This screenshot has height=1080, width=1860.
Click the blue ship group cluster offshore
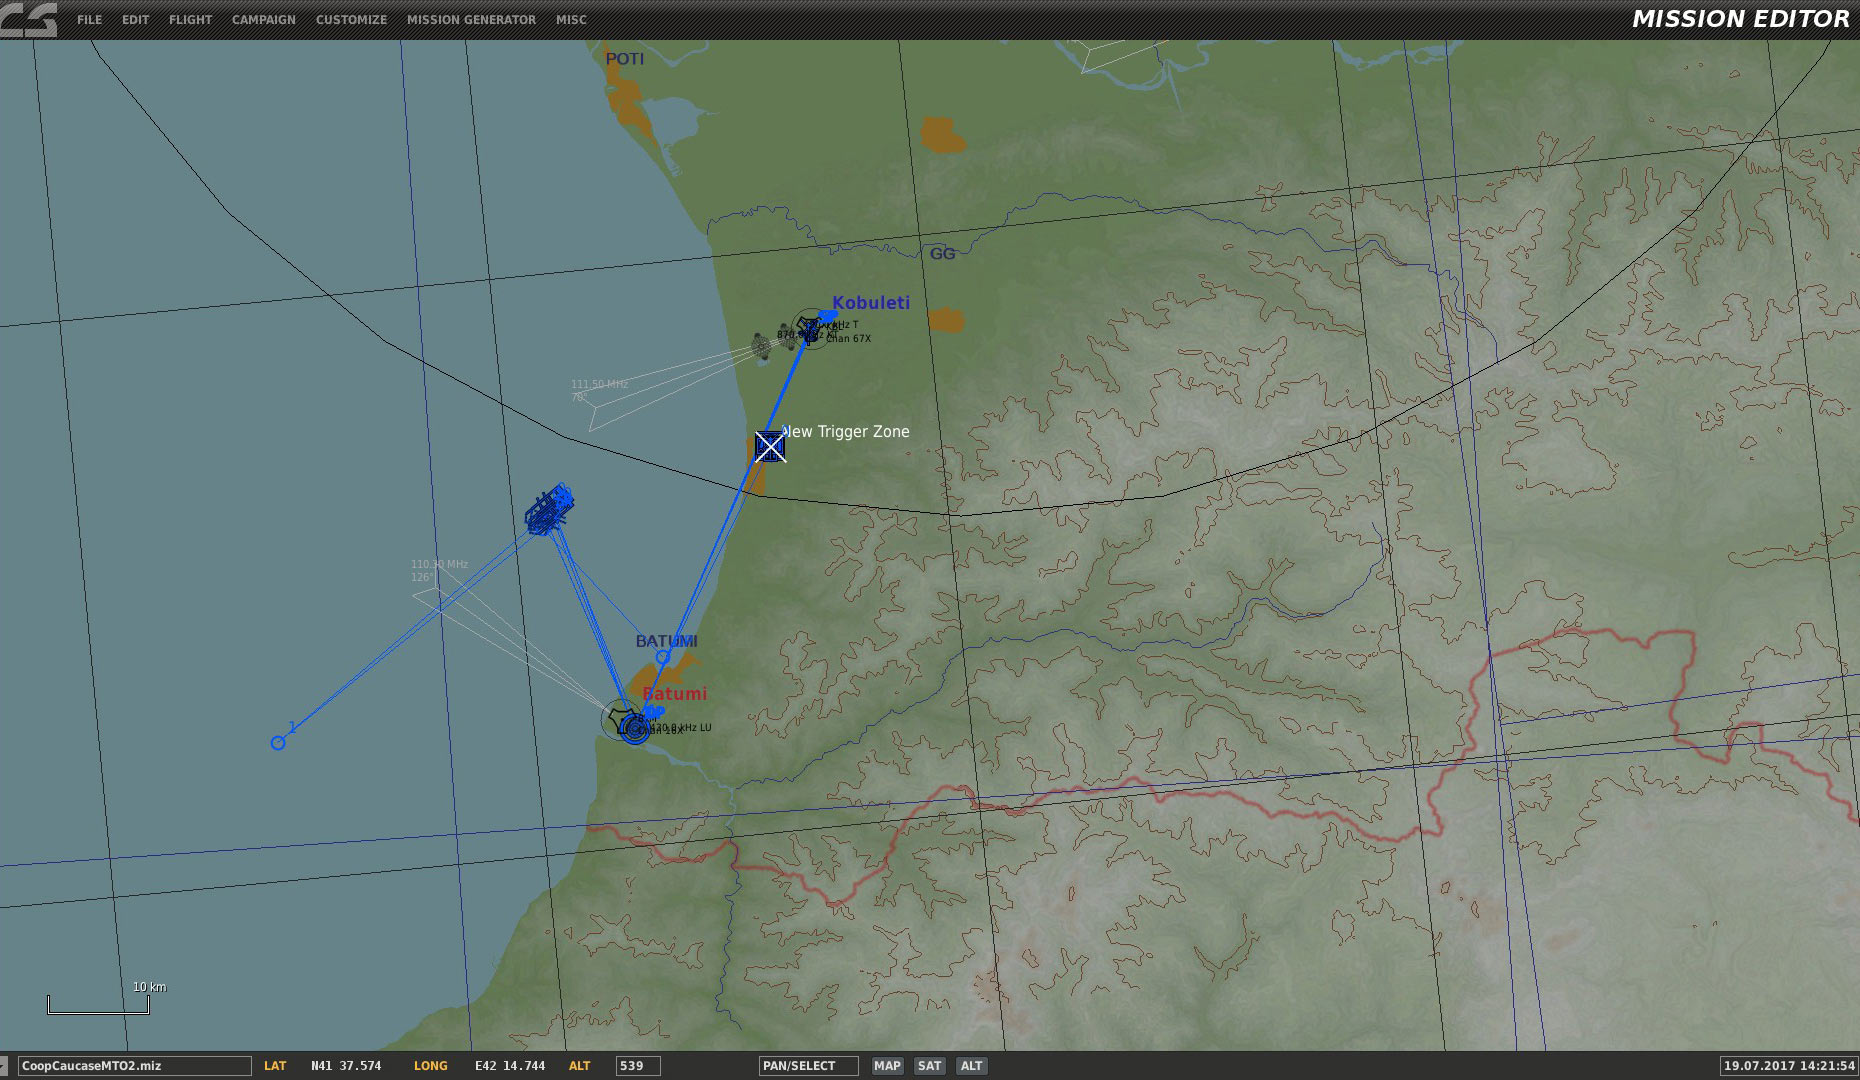(548, 511)
